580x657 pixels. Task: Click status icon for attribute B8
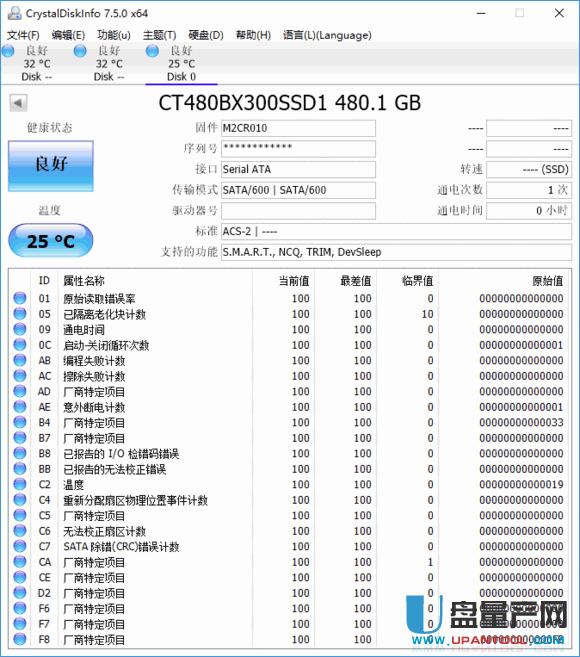(20, 453)
